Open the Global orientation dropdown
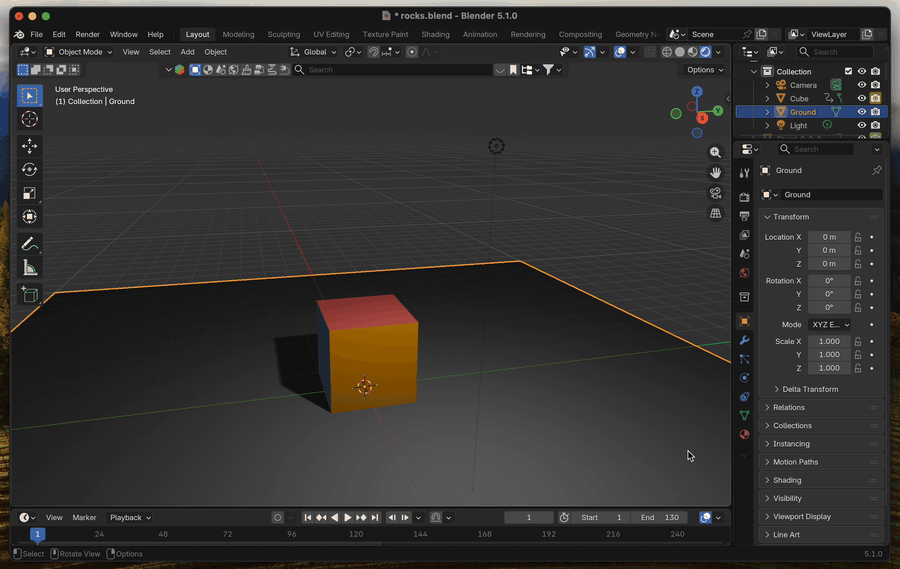This screenshot has height=569, width=900. pyautogui.click(x=313, y=52)
